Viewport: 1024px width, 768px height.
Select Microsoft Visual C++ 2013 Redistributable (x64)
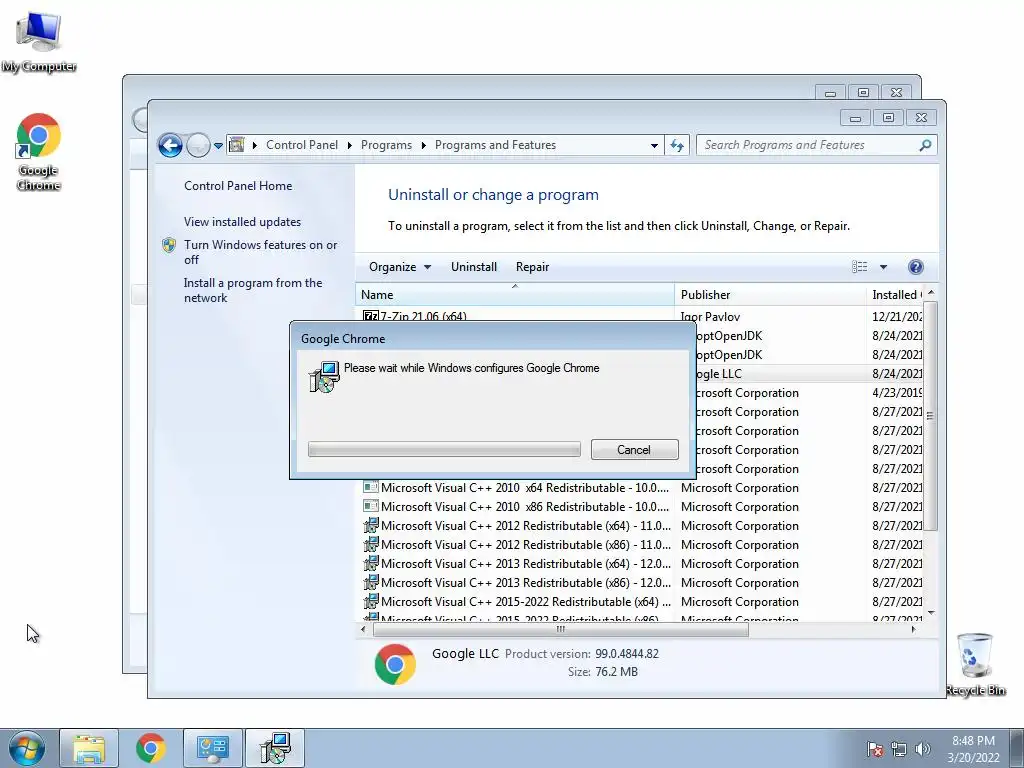tap(639, 563)
